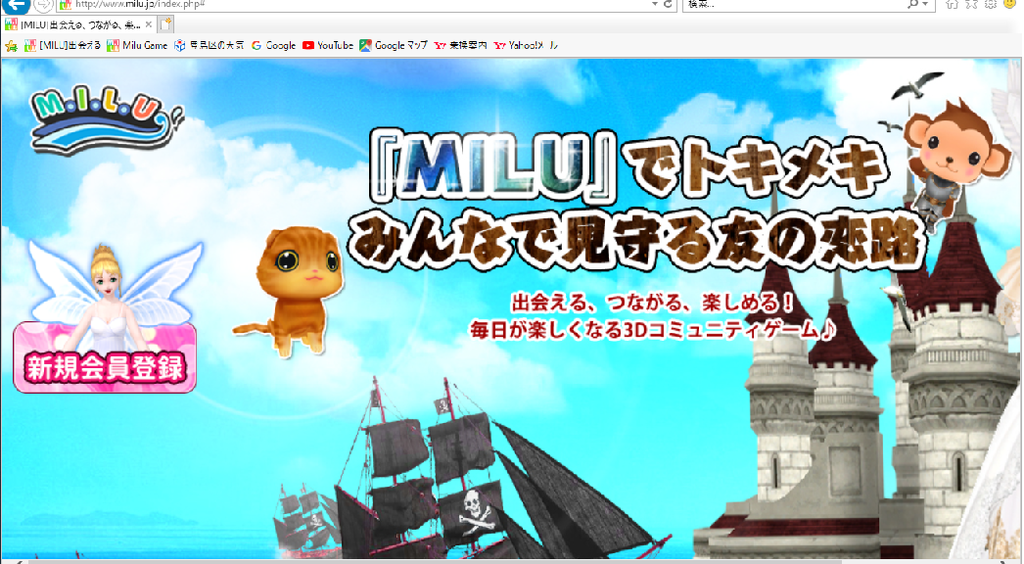1024x564 pixels.
Task: Open the Tools gear icon
Action: pos(991,4)
